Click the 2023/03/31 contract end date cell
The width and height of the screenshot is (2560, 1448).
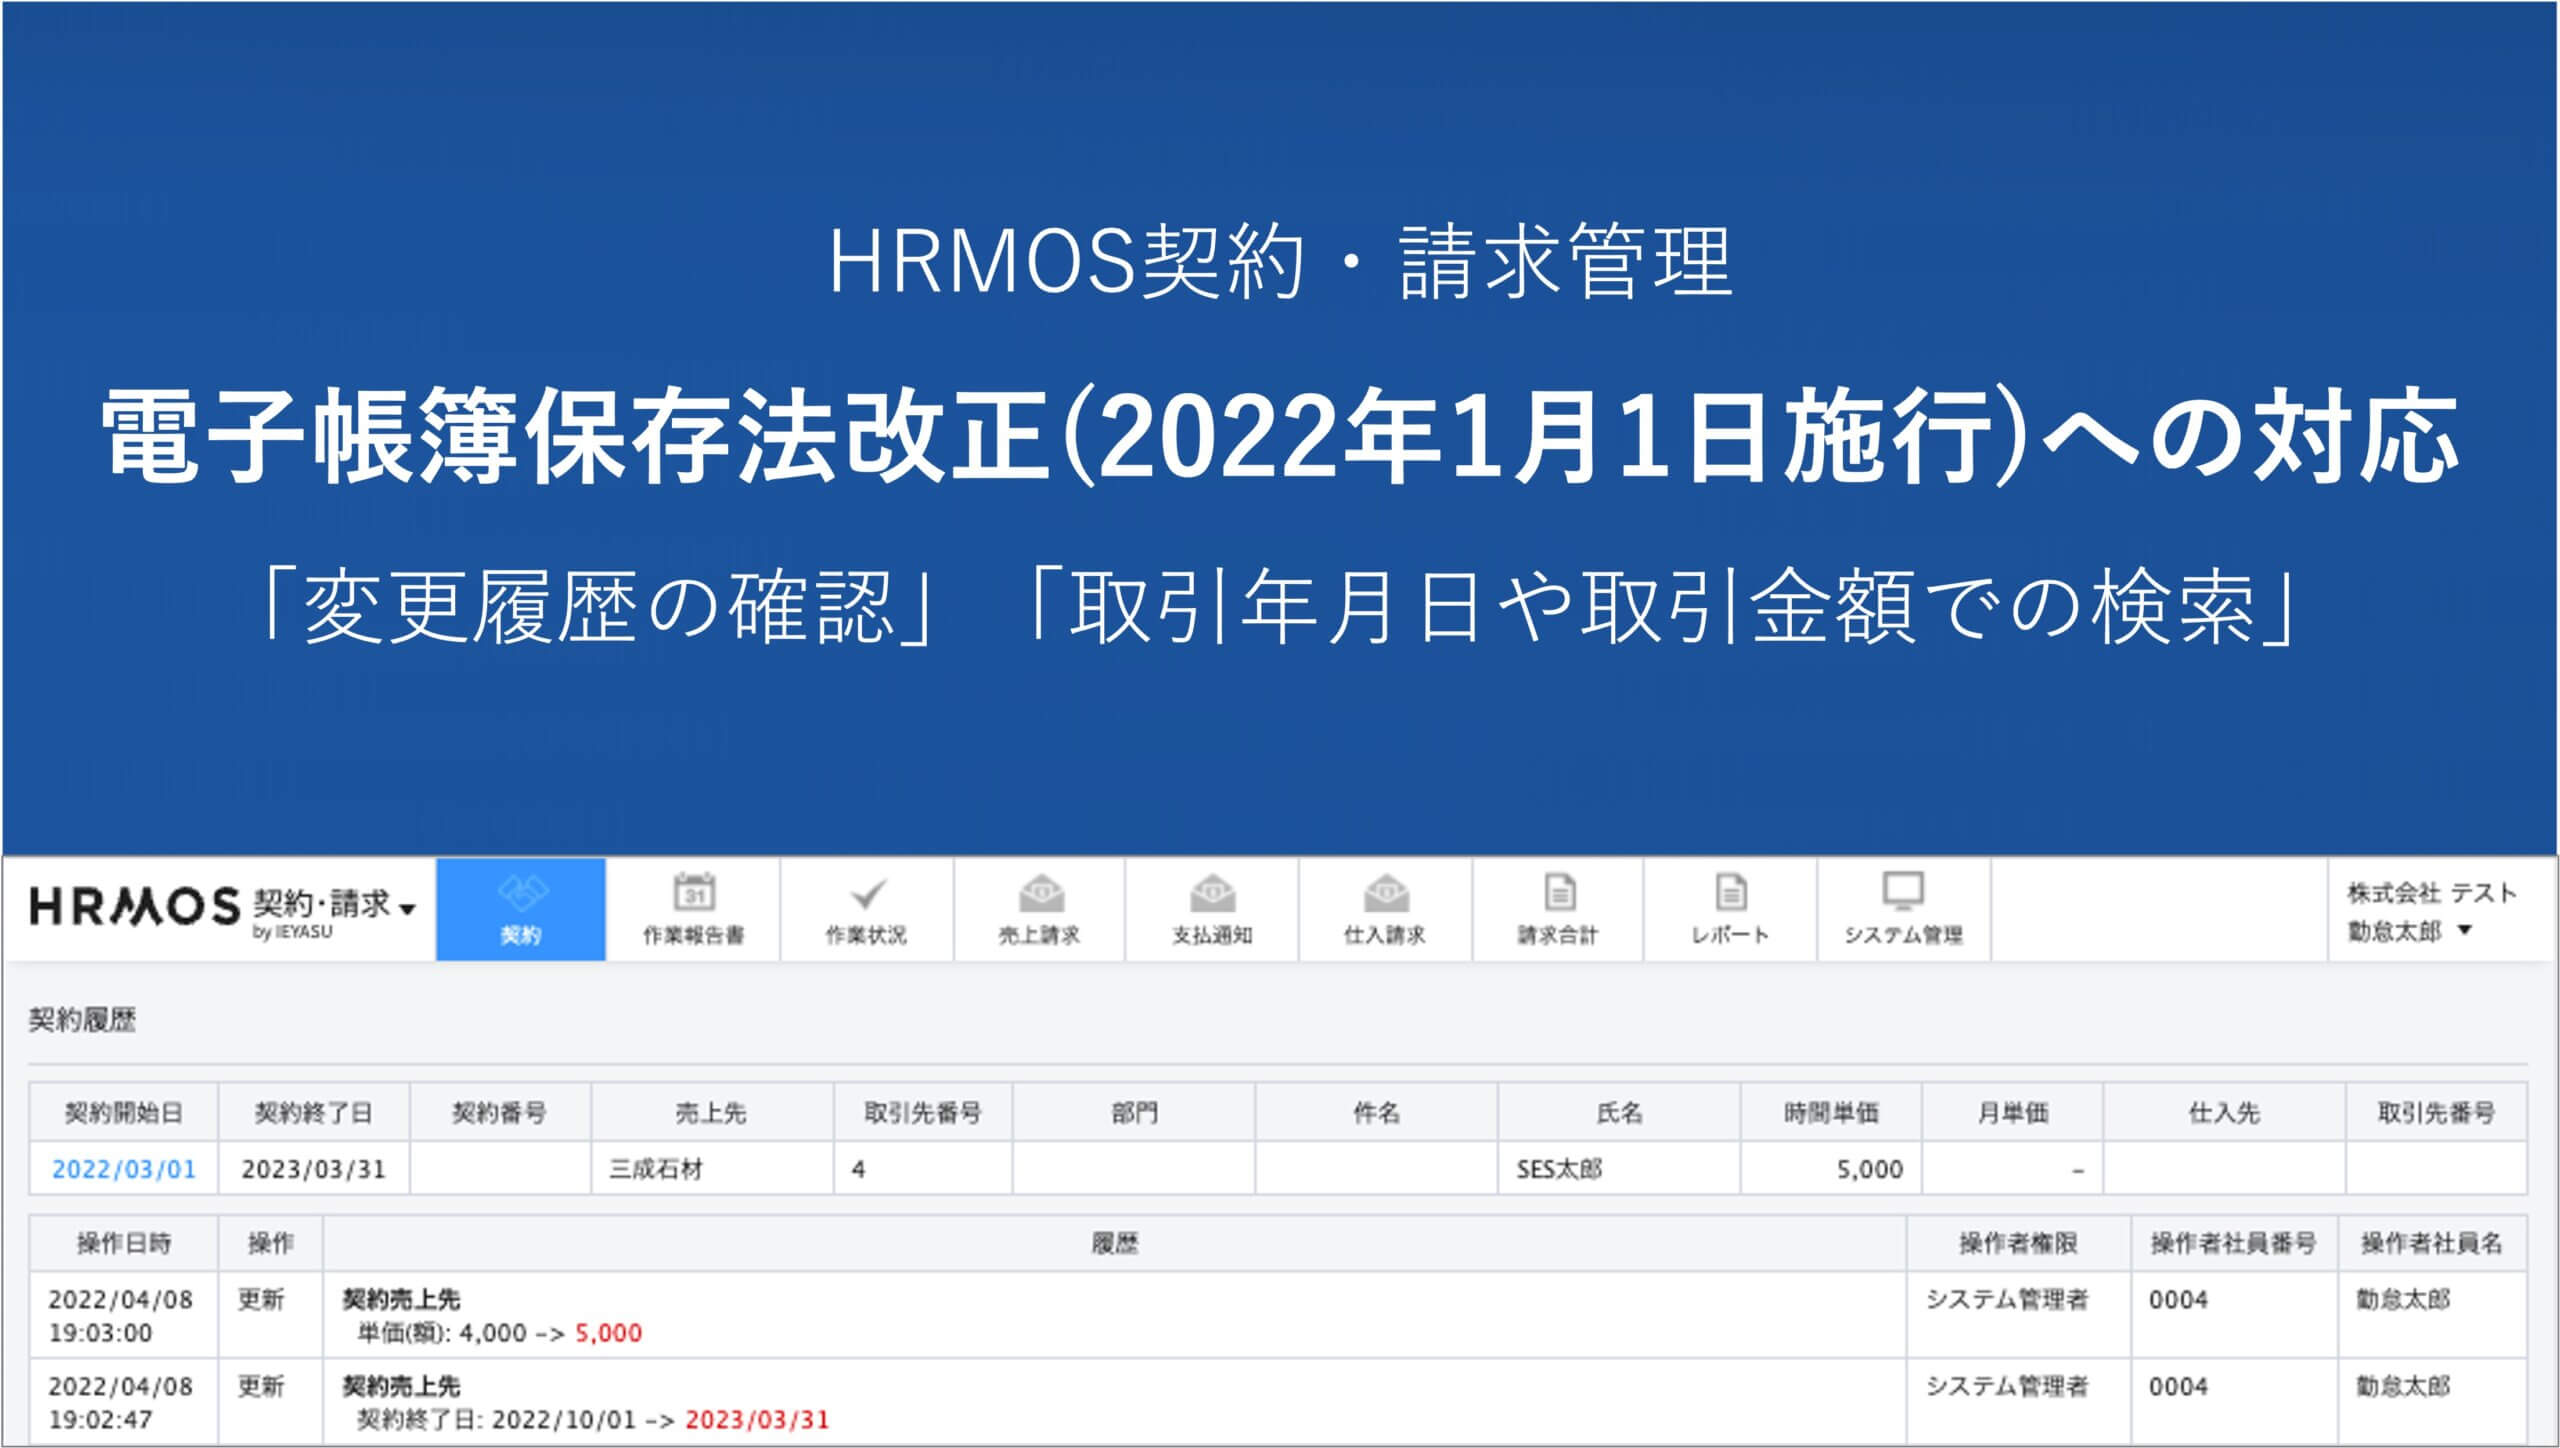(314, 1169)
